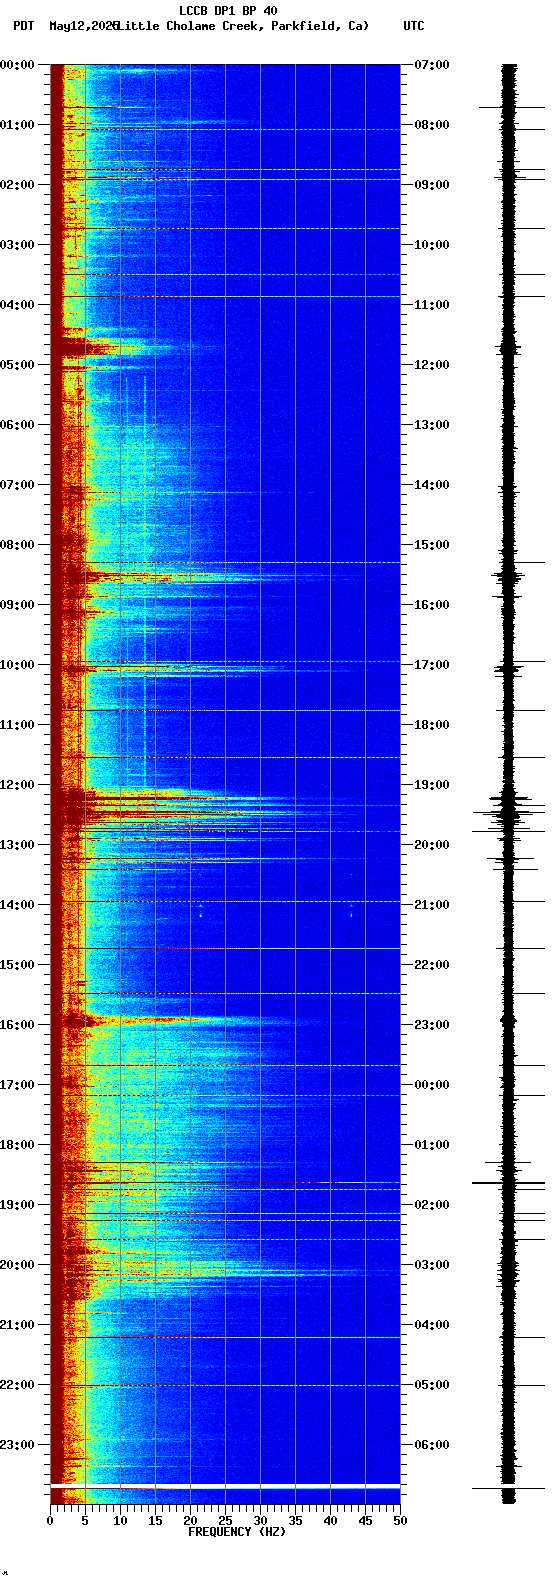Select the 20:00 UTC axis label
This screenshot has width=552, height=1584.
[x=432, y=845]
